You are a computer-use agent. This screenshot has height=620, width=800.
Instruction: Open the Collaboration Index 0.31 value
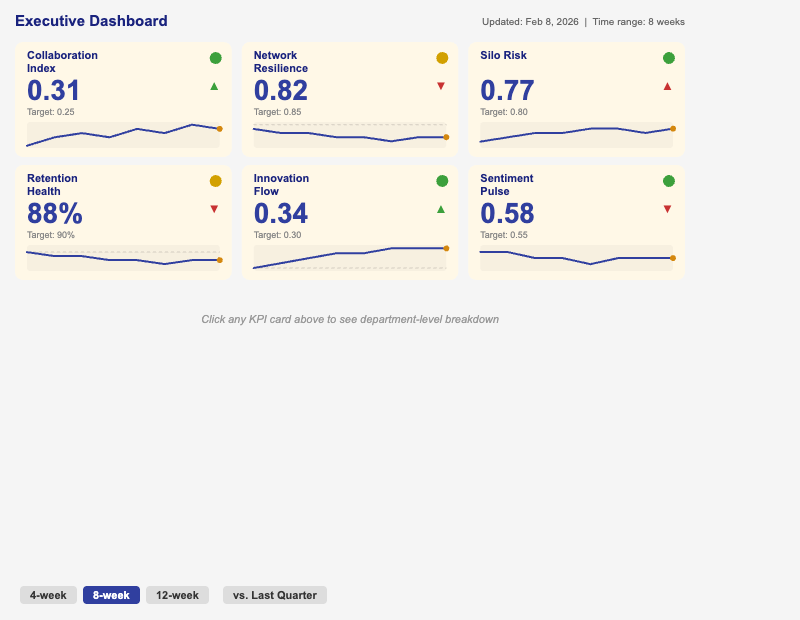pyautogui.click(x=54, y=91)
